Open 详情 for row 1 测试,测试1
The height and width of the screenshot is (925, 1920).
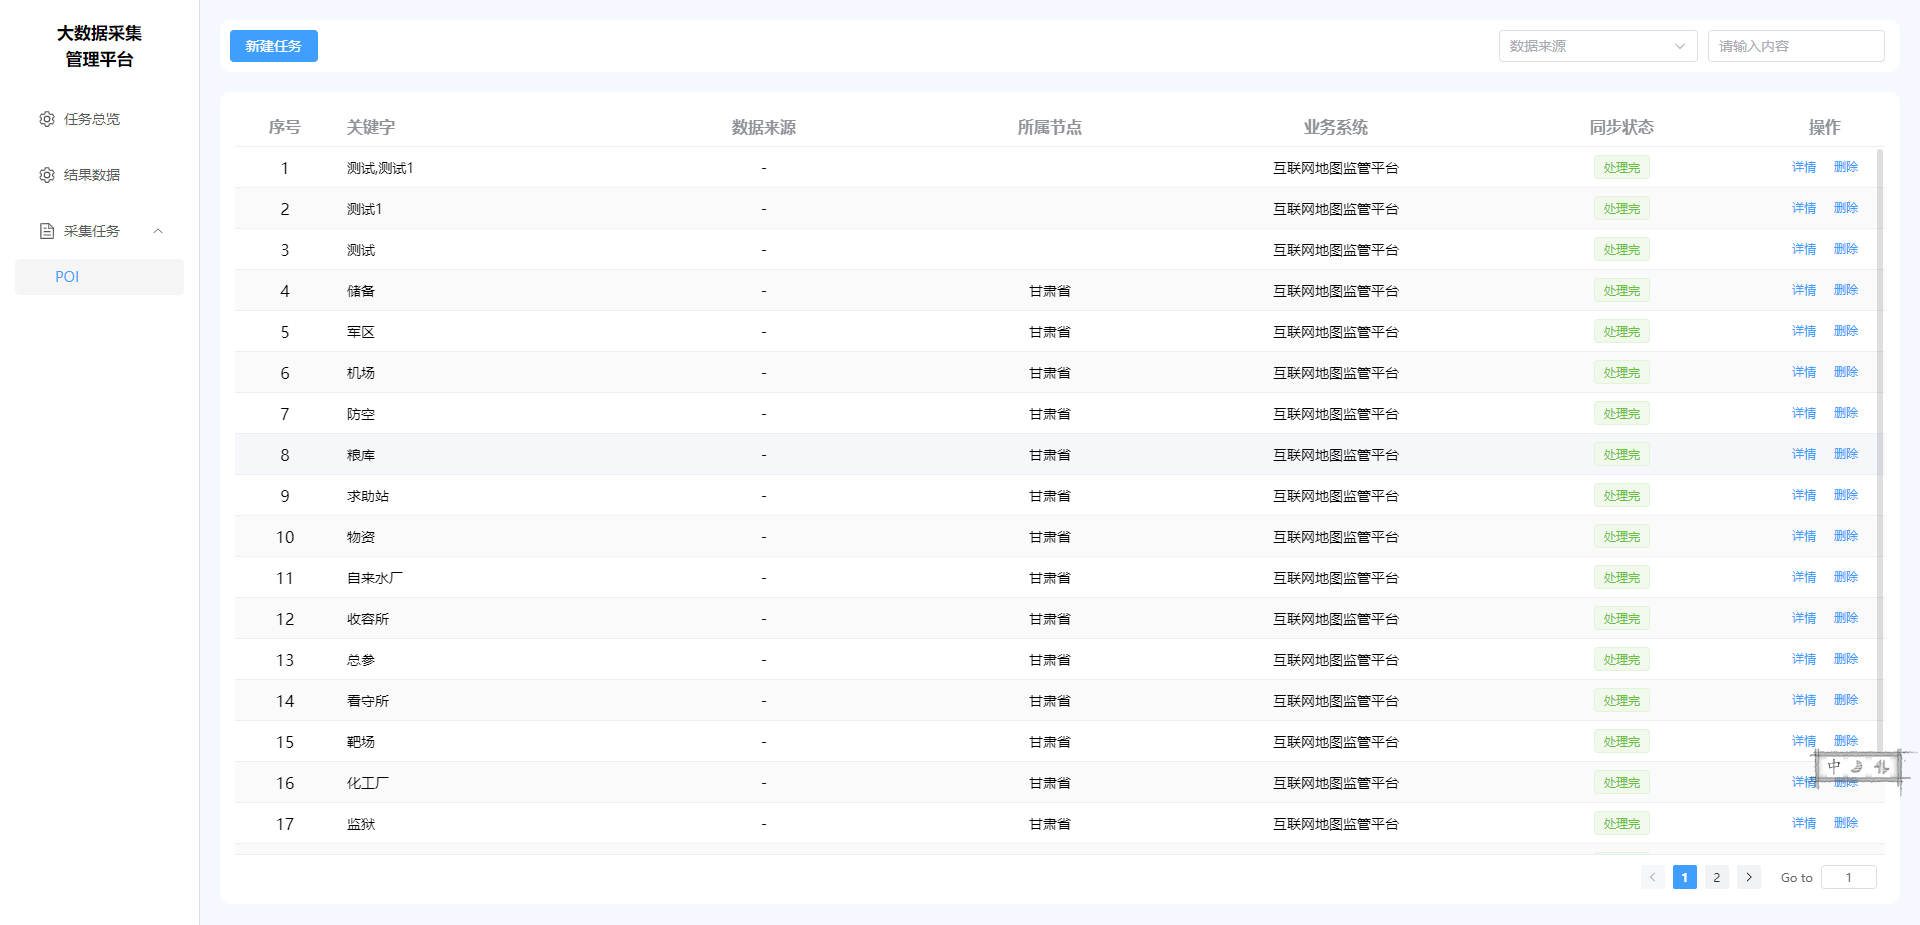[x=1804, y=167]
